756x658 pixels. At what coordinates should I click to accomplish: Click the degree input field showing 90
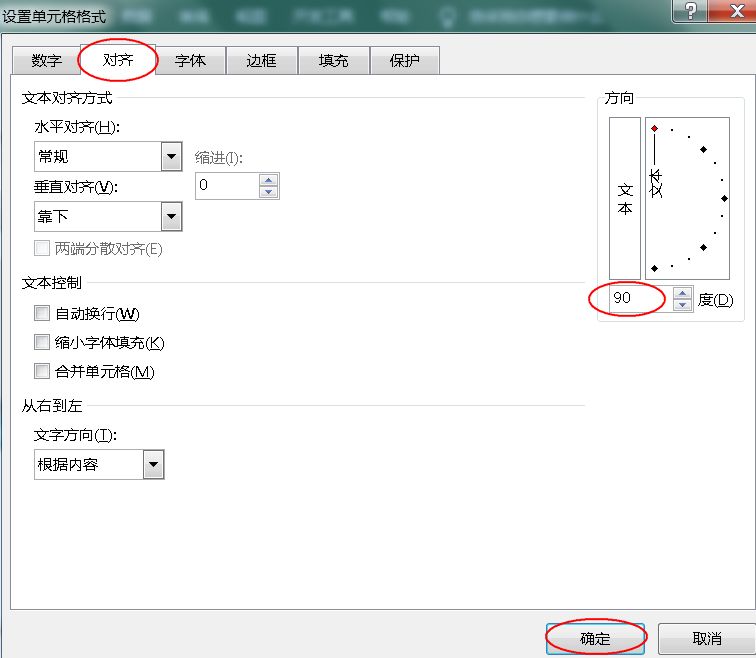(x=639, y=298)
